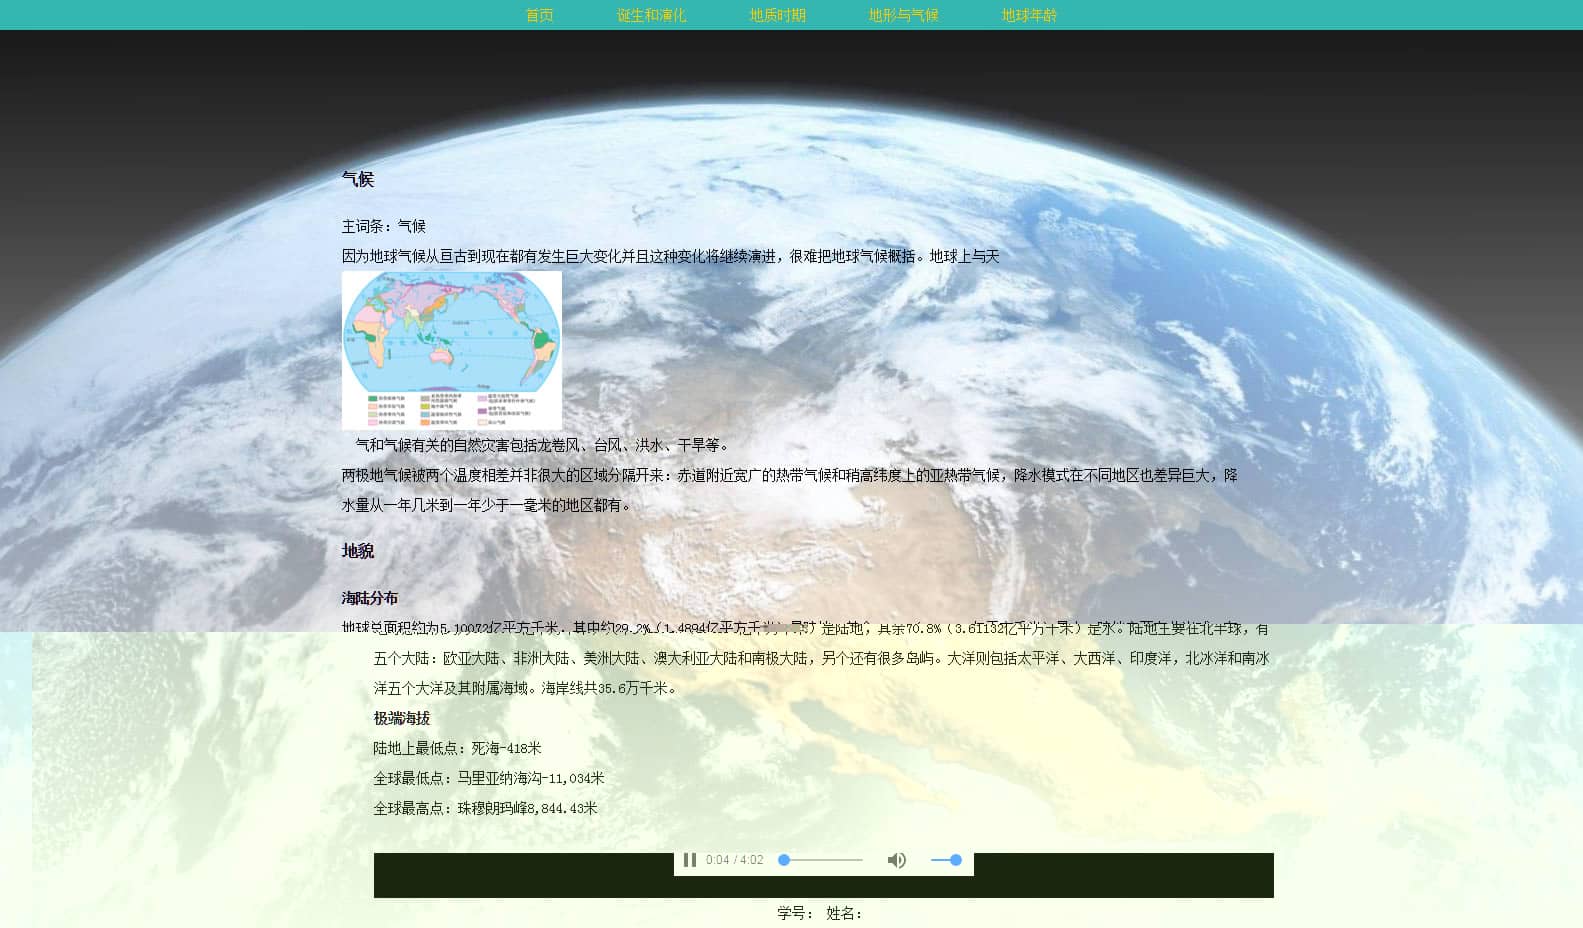Pause the audio playback
The image size is (1583, 928).
click(x=689, y=860)
